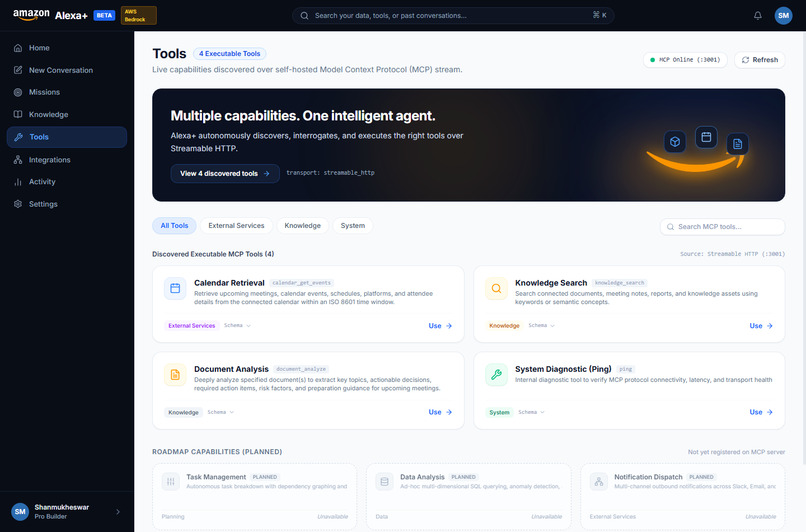Expand Schema for Knowledge Search
This screenshot has width=806, height=532.
(541, 325)
